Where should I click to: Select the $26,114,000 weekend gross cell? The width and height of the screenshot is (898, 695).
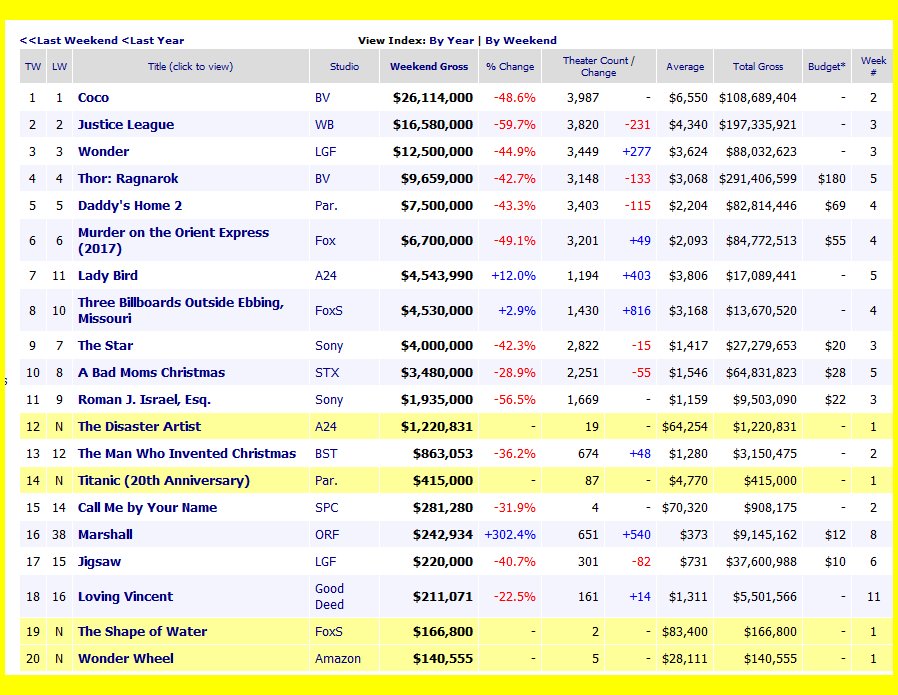[433, 98]
